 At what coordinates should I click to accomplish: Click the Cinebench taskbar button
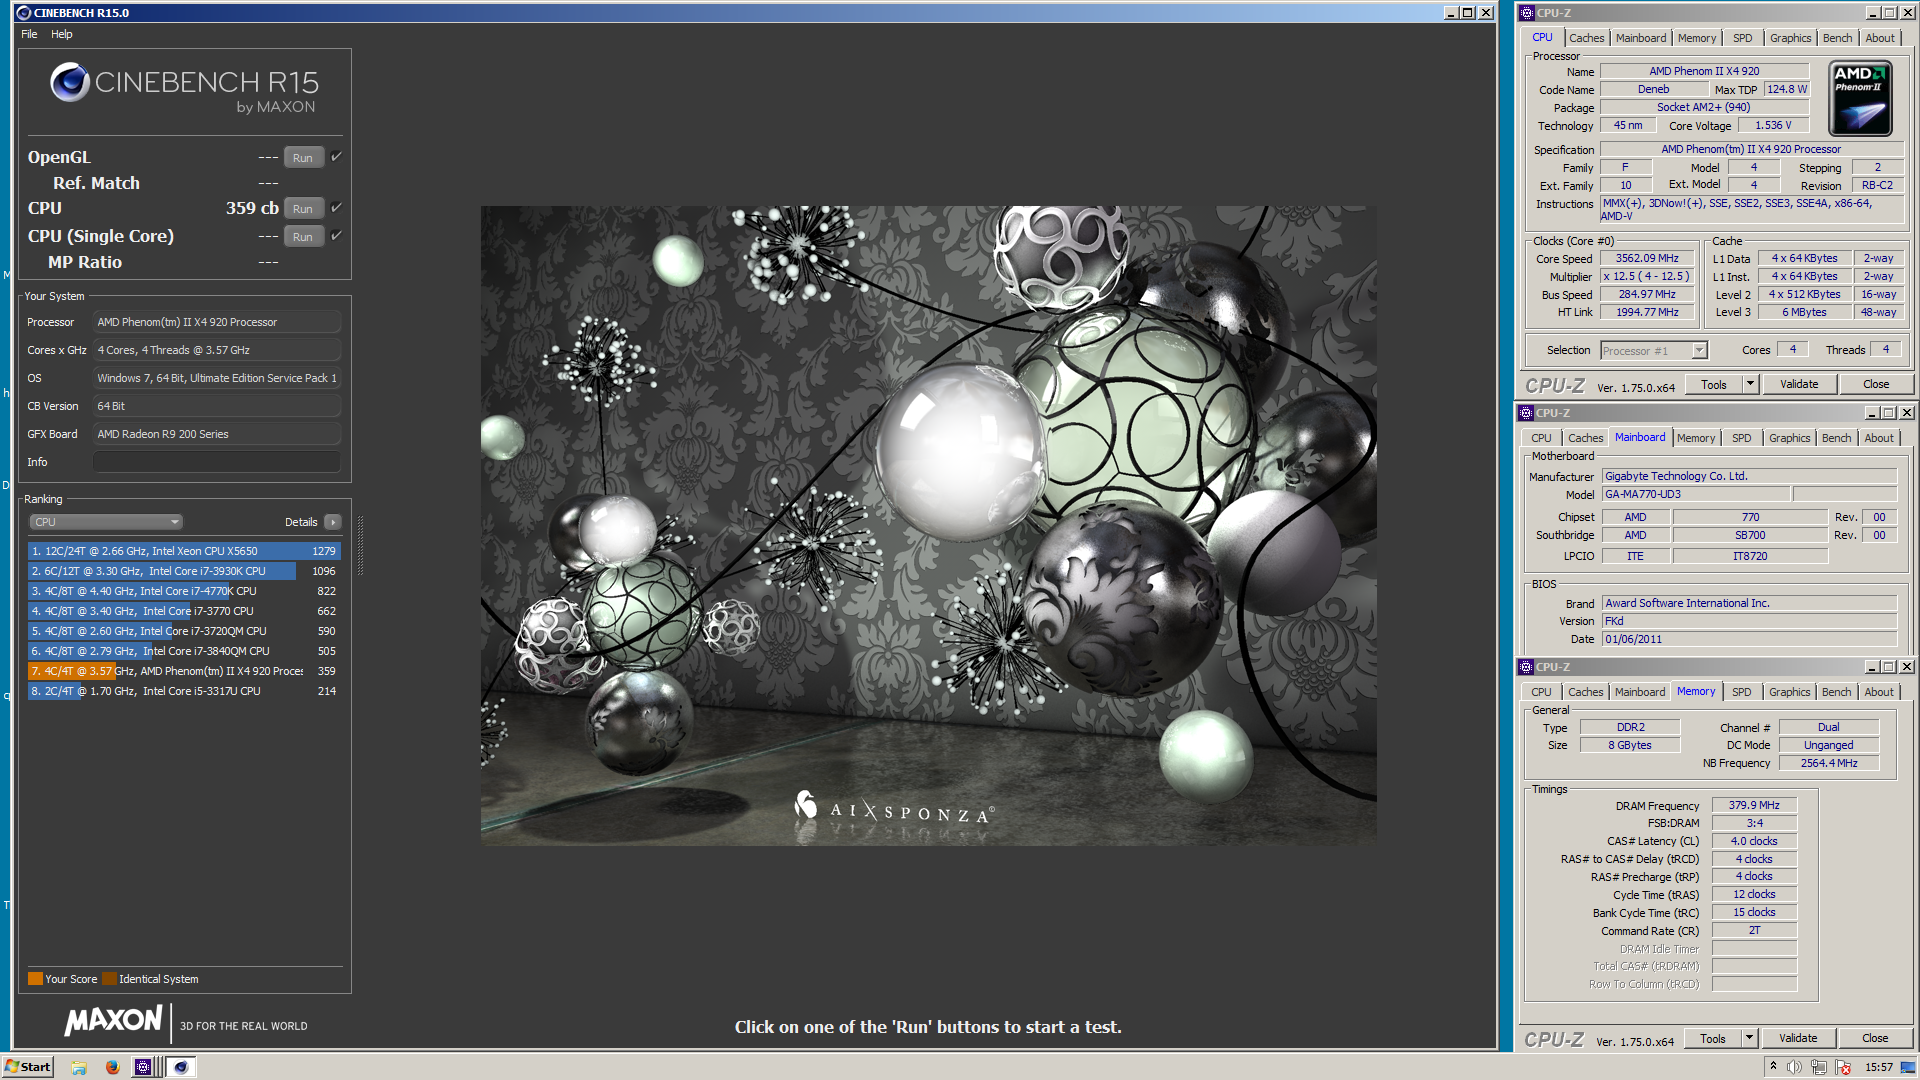pos(180,1067)
